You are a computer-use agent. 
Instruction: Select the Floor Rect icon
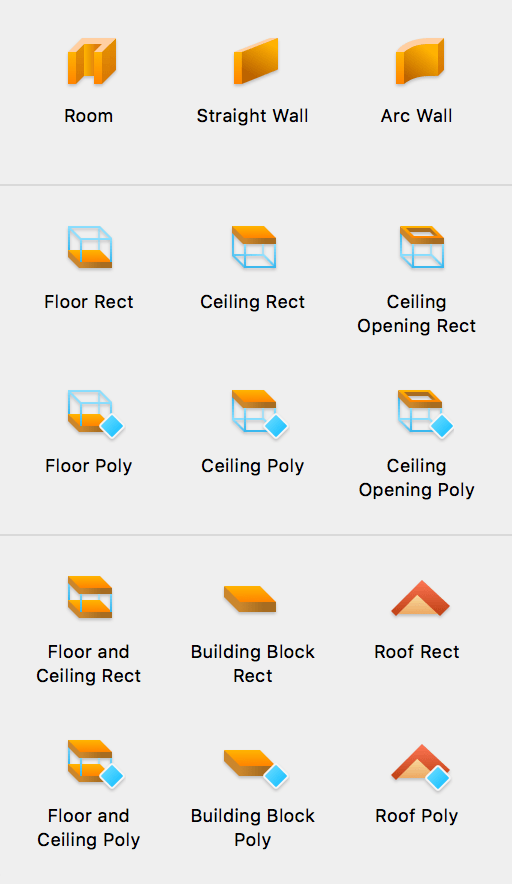coord(90,247)
